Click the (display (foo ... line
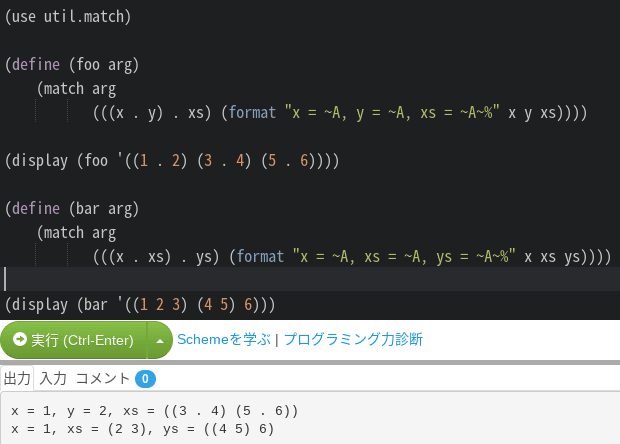The width and height of the screenshot is (620, 444). click(172, 161)
